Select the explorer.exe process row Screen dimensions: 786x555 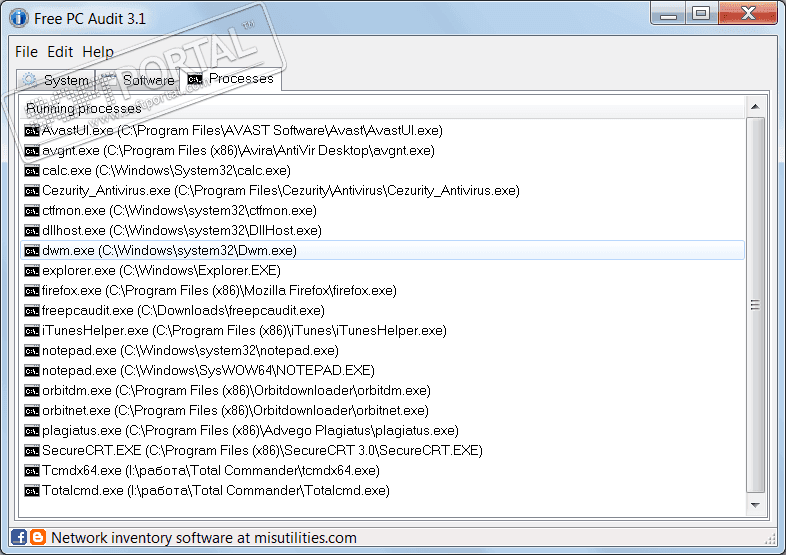tap(382, 271)
